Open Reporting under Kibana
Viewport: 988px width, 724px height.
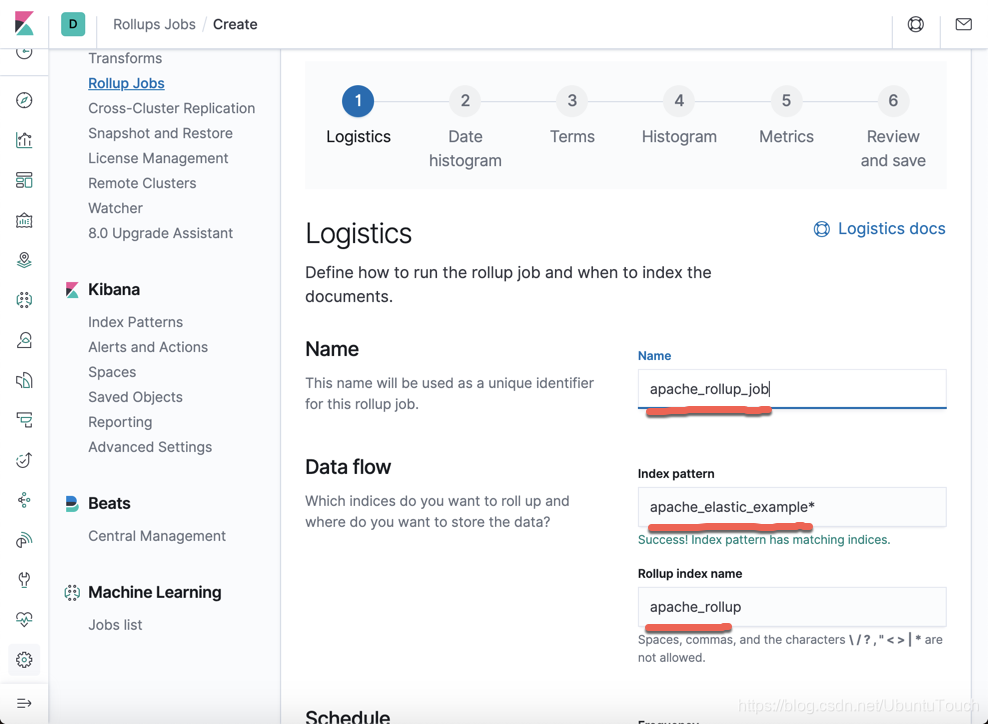click(120, 422)
